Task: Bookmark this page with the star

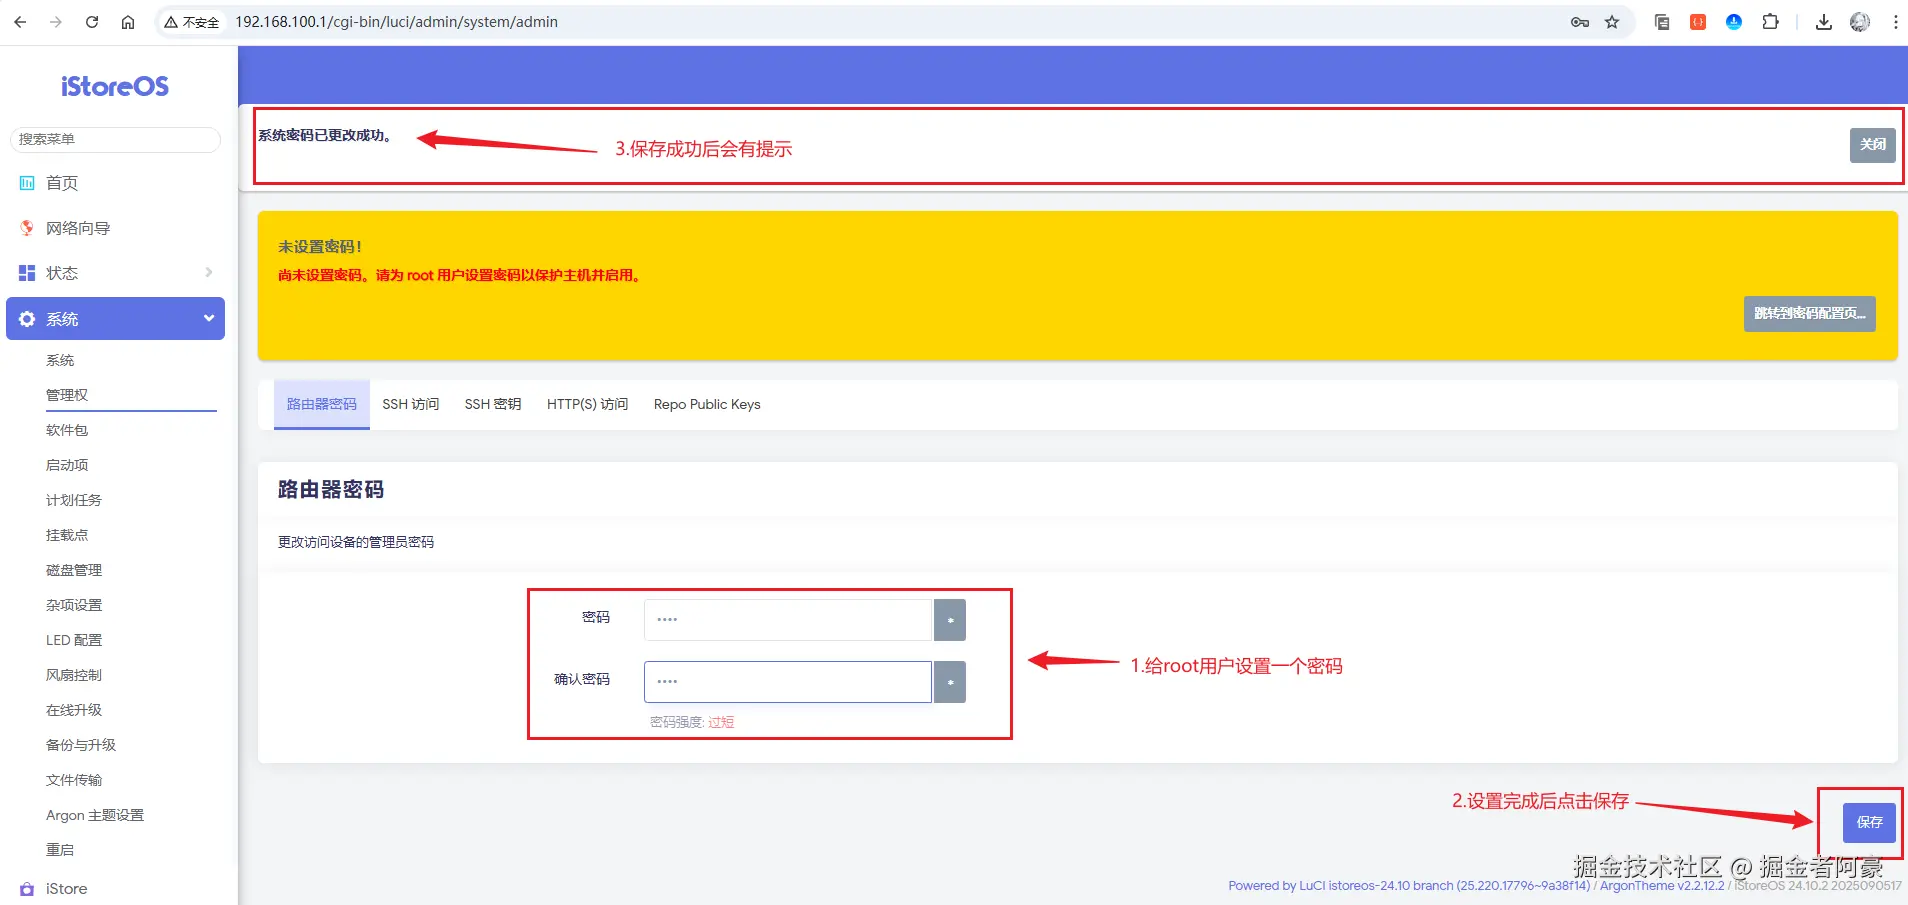Action: [x=1612, y=22]
